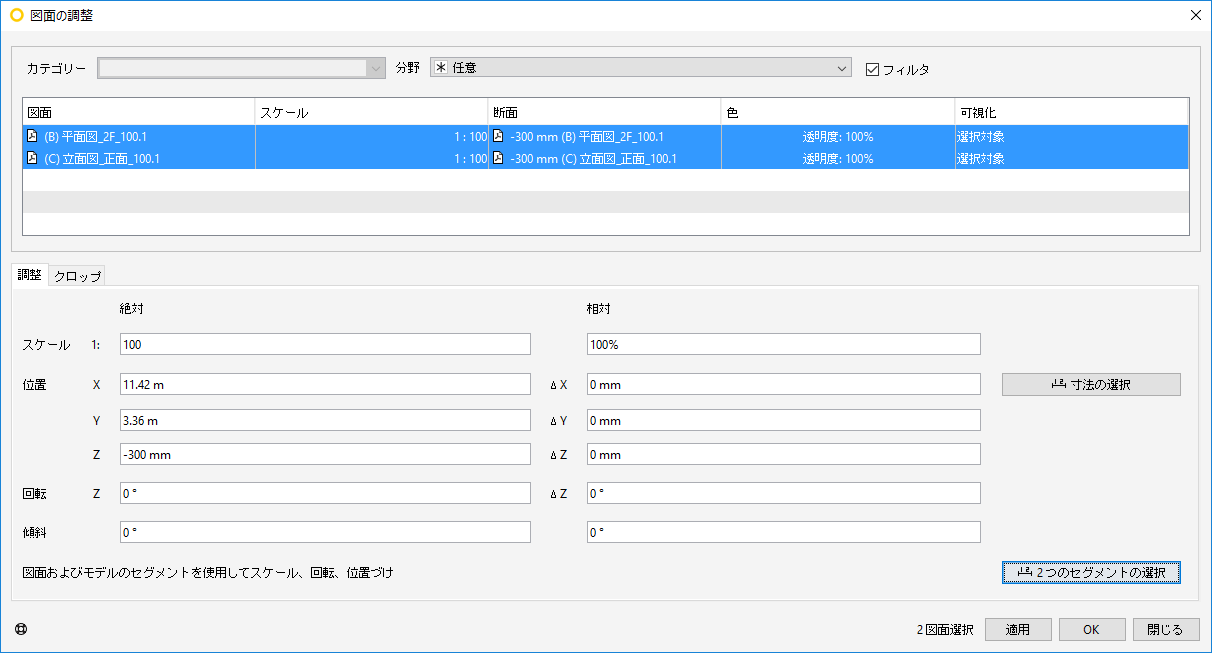Click 透明度: 100% cell of 平面図_2F row
The image size is (1212, 653).
coord(838,136)
